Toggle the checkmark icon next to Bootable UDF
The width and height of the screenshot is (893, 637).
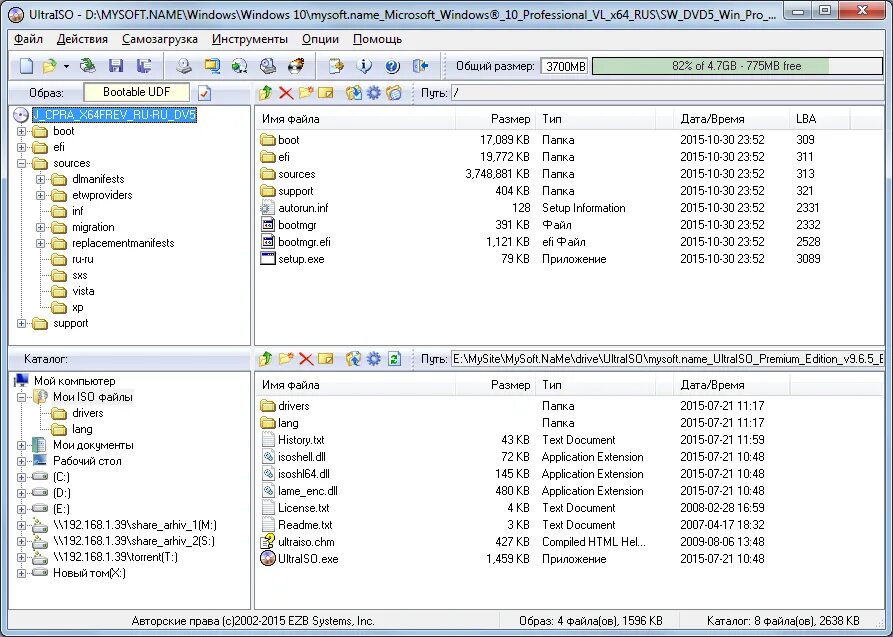pos(204,93)
